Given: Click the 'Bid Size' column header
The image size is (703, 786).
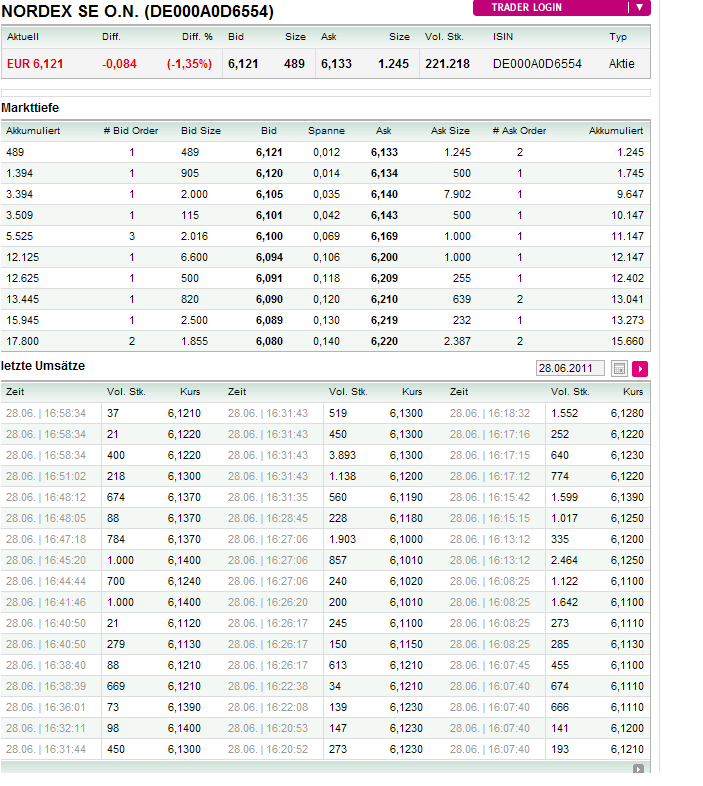Looking at the screenshot, I should tap(201, 131).
